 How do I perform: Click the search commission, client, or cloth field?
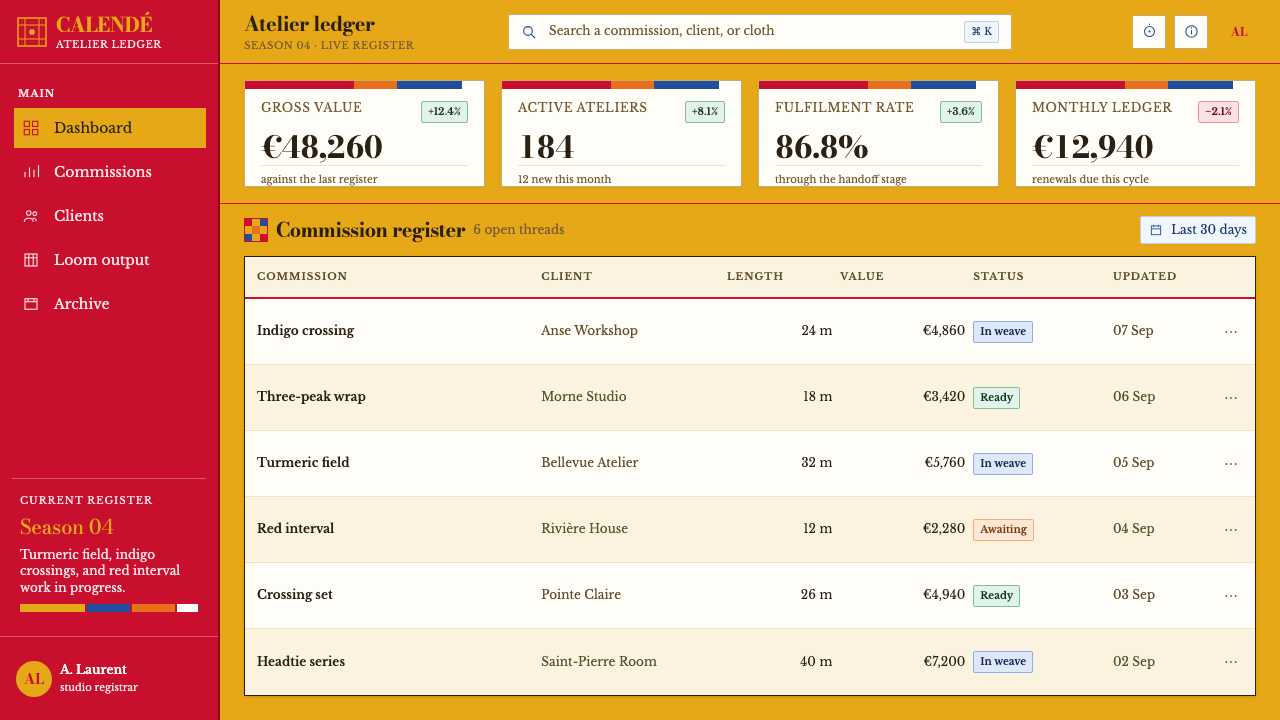pos(760,32)
